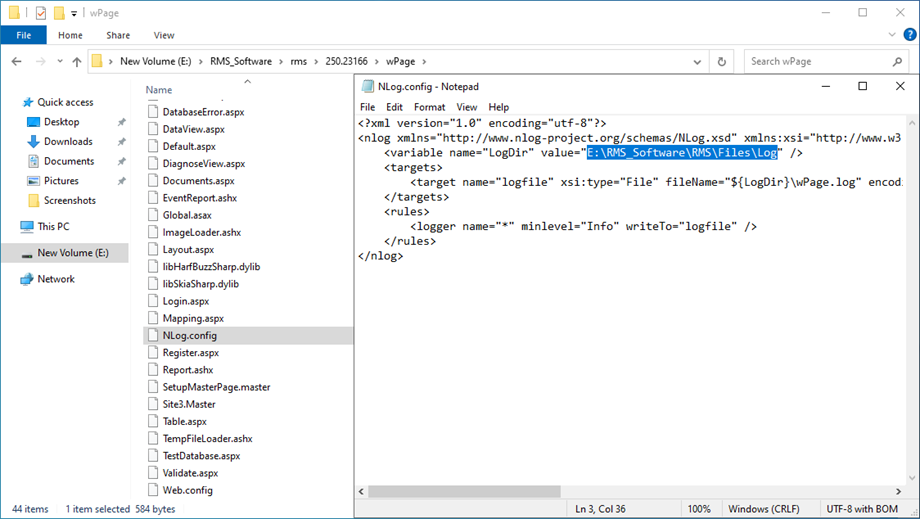Sort by the Name column header
Viewport: 920px width, 519px height.
click(x=159, y=90)
